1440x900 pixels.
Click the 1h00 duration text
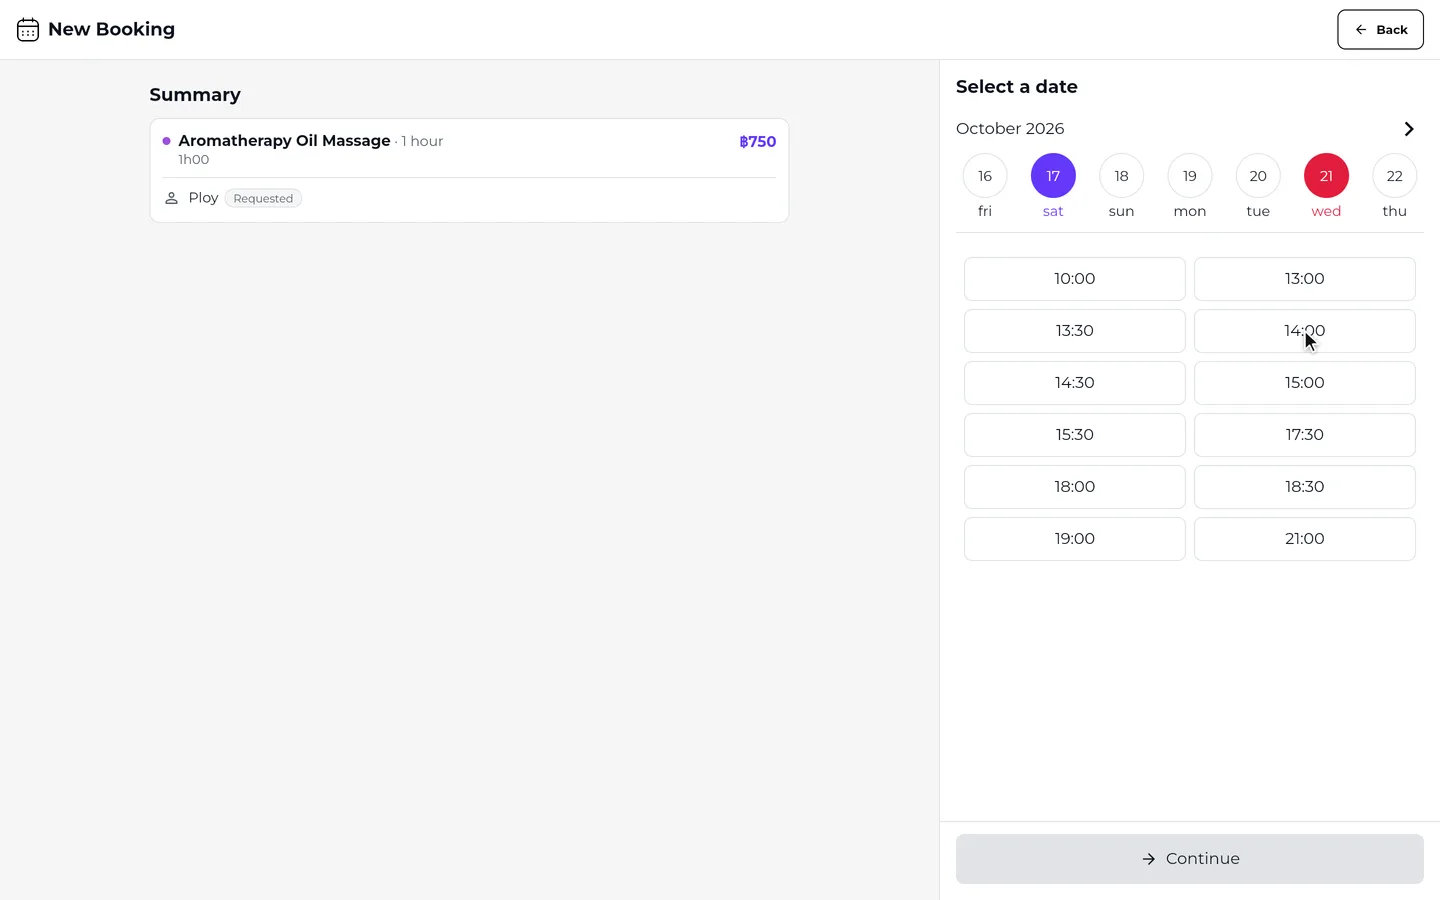pyautogui.click(x=194, y=160)
